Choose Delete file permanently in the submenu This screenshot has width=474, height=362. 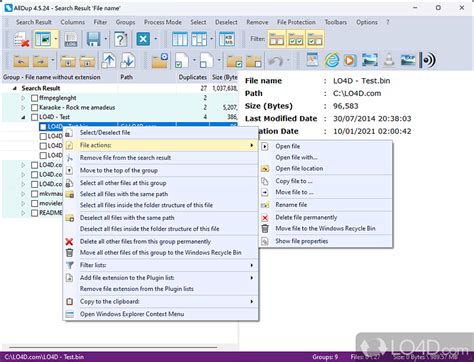click(326, 218)
